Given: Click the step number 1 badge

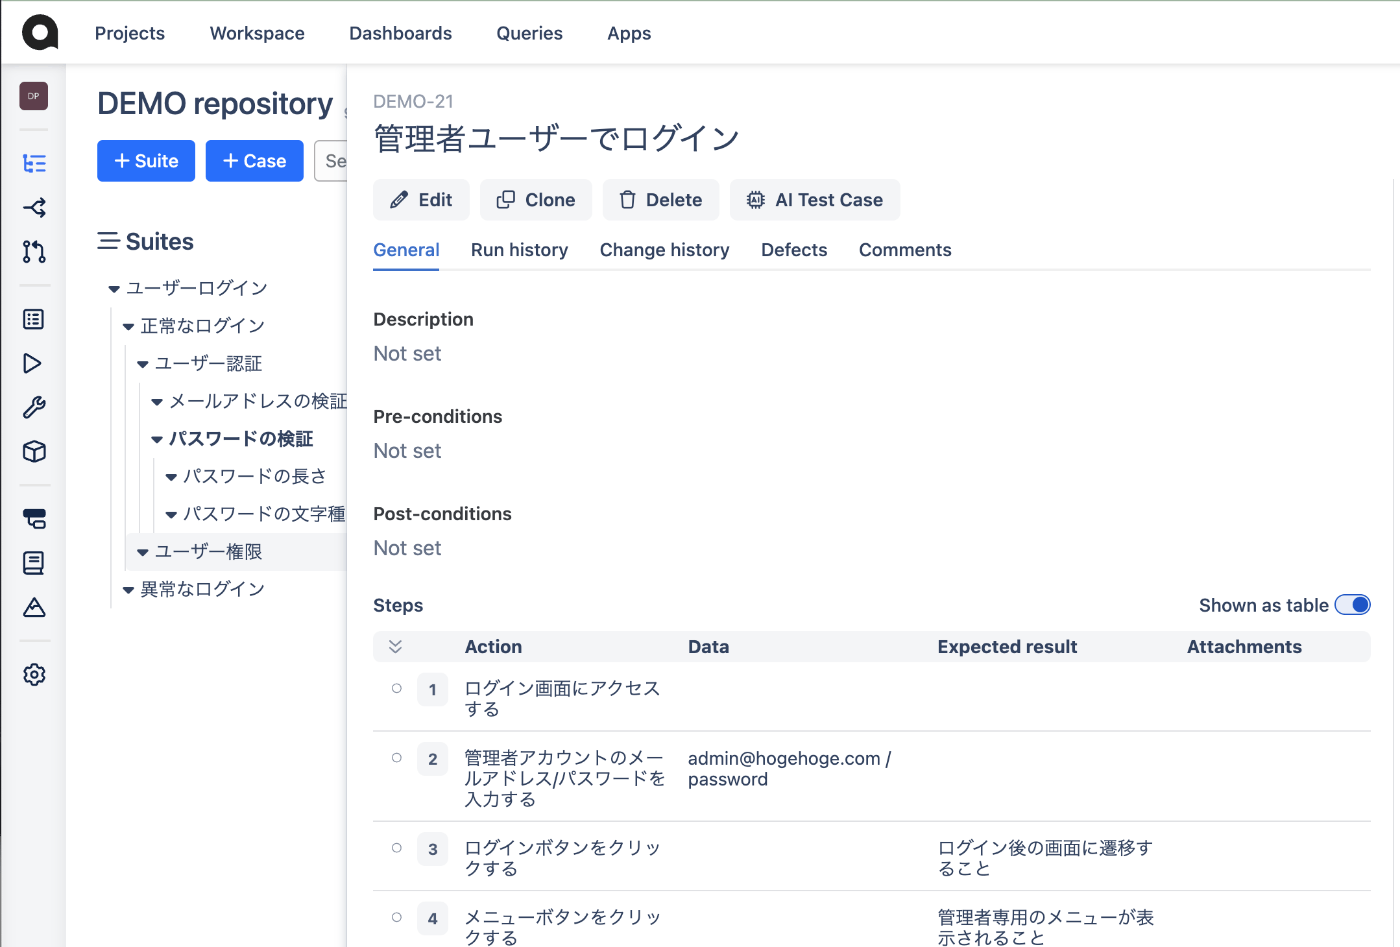Looking at the screenshot, I should click(432, 689).
